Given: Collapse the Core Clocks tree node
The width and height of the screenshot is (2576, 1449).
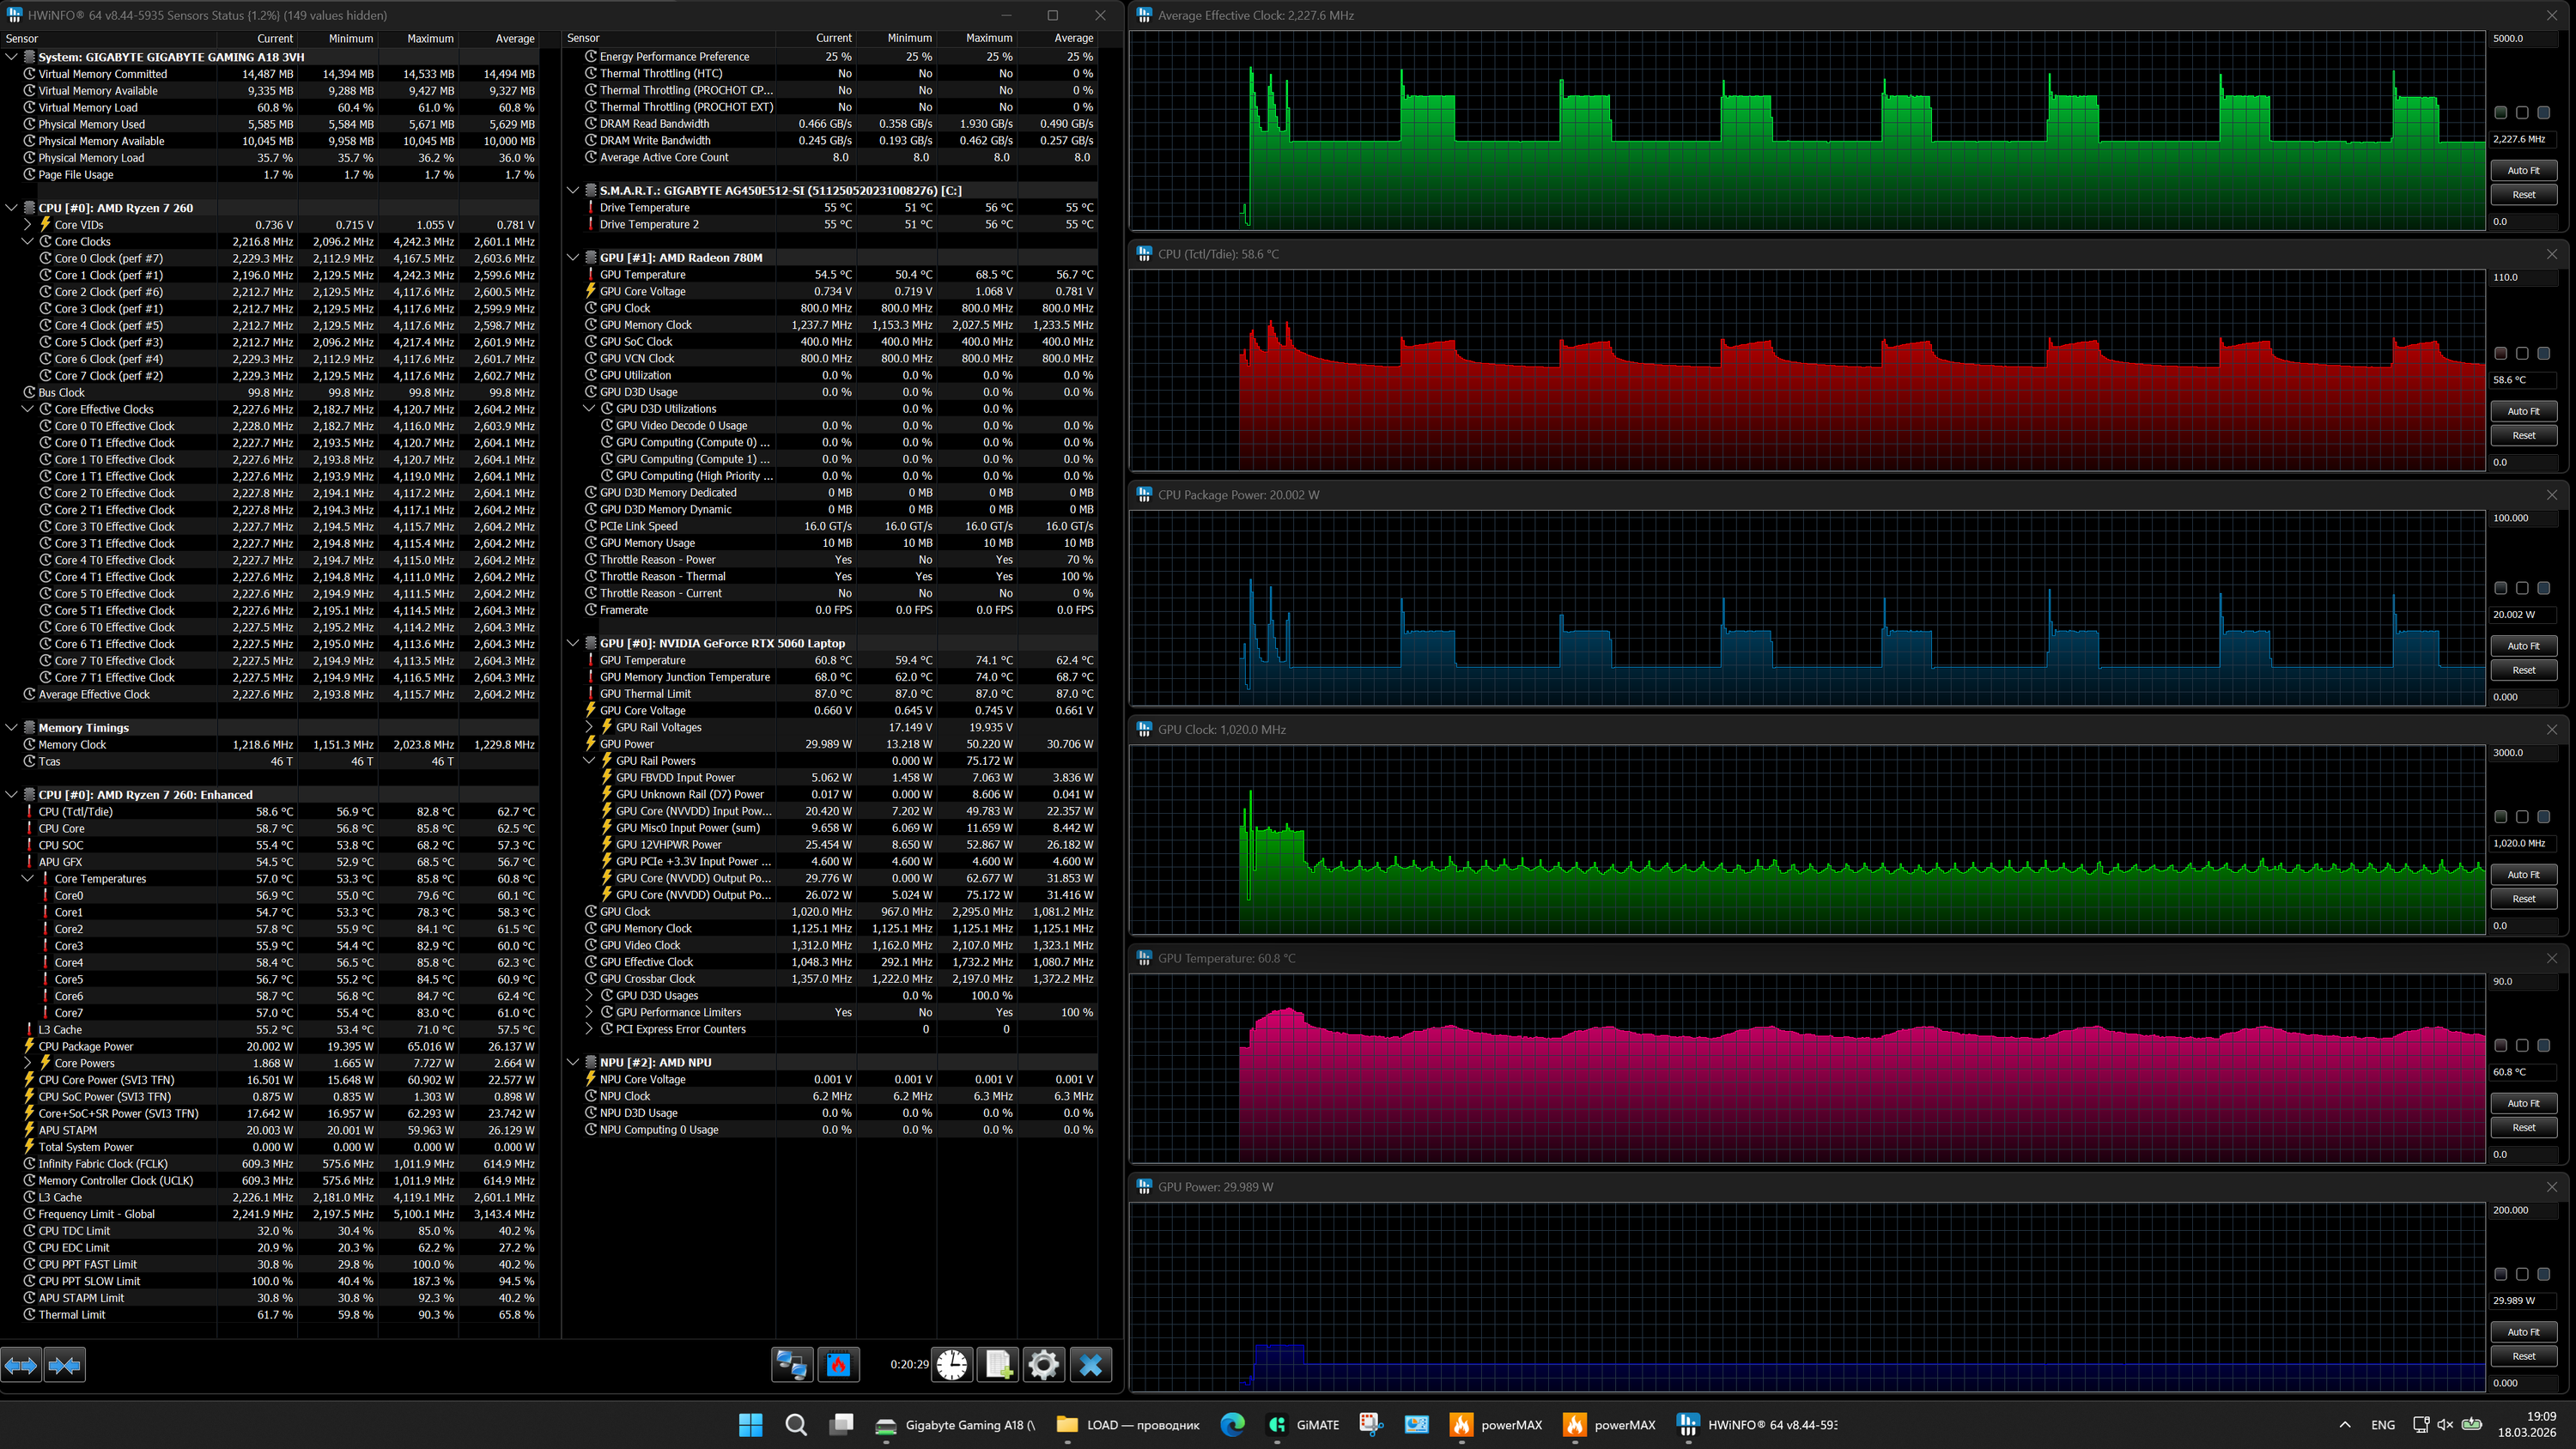Looking at the screenshot, I should coord(28,242).
